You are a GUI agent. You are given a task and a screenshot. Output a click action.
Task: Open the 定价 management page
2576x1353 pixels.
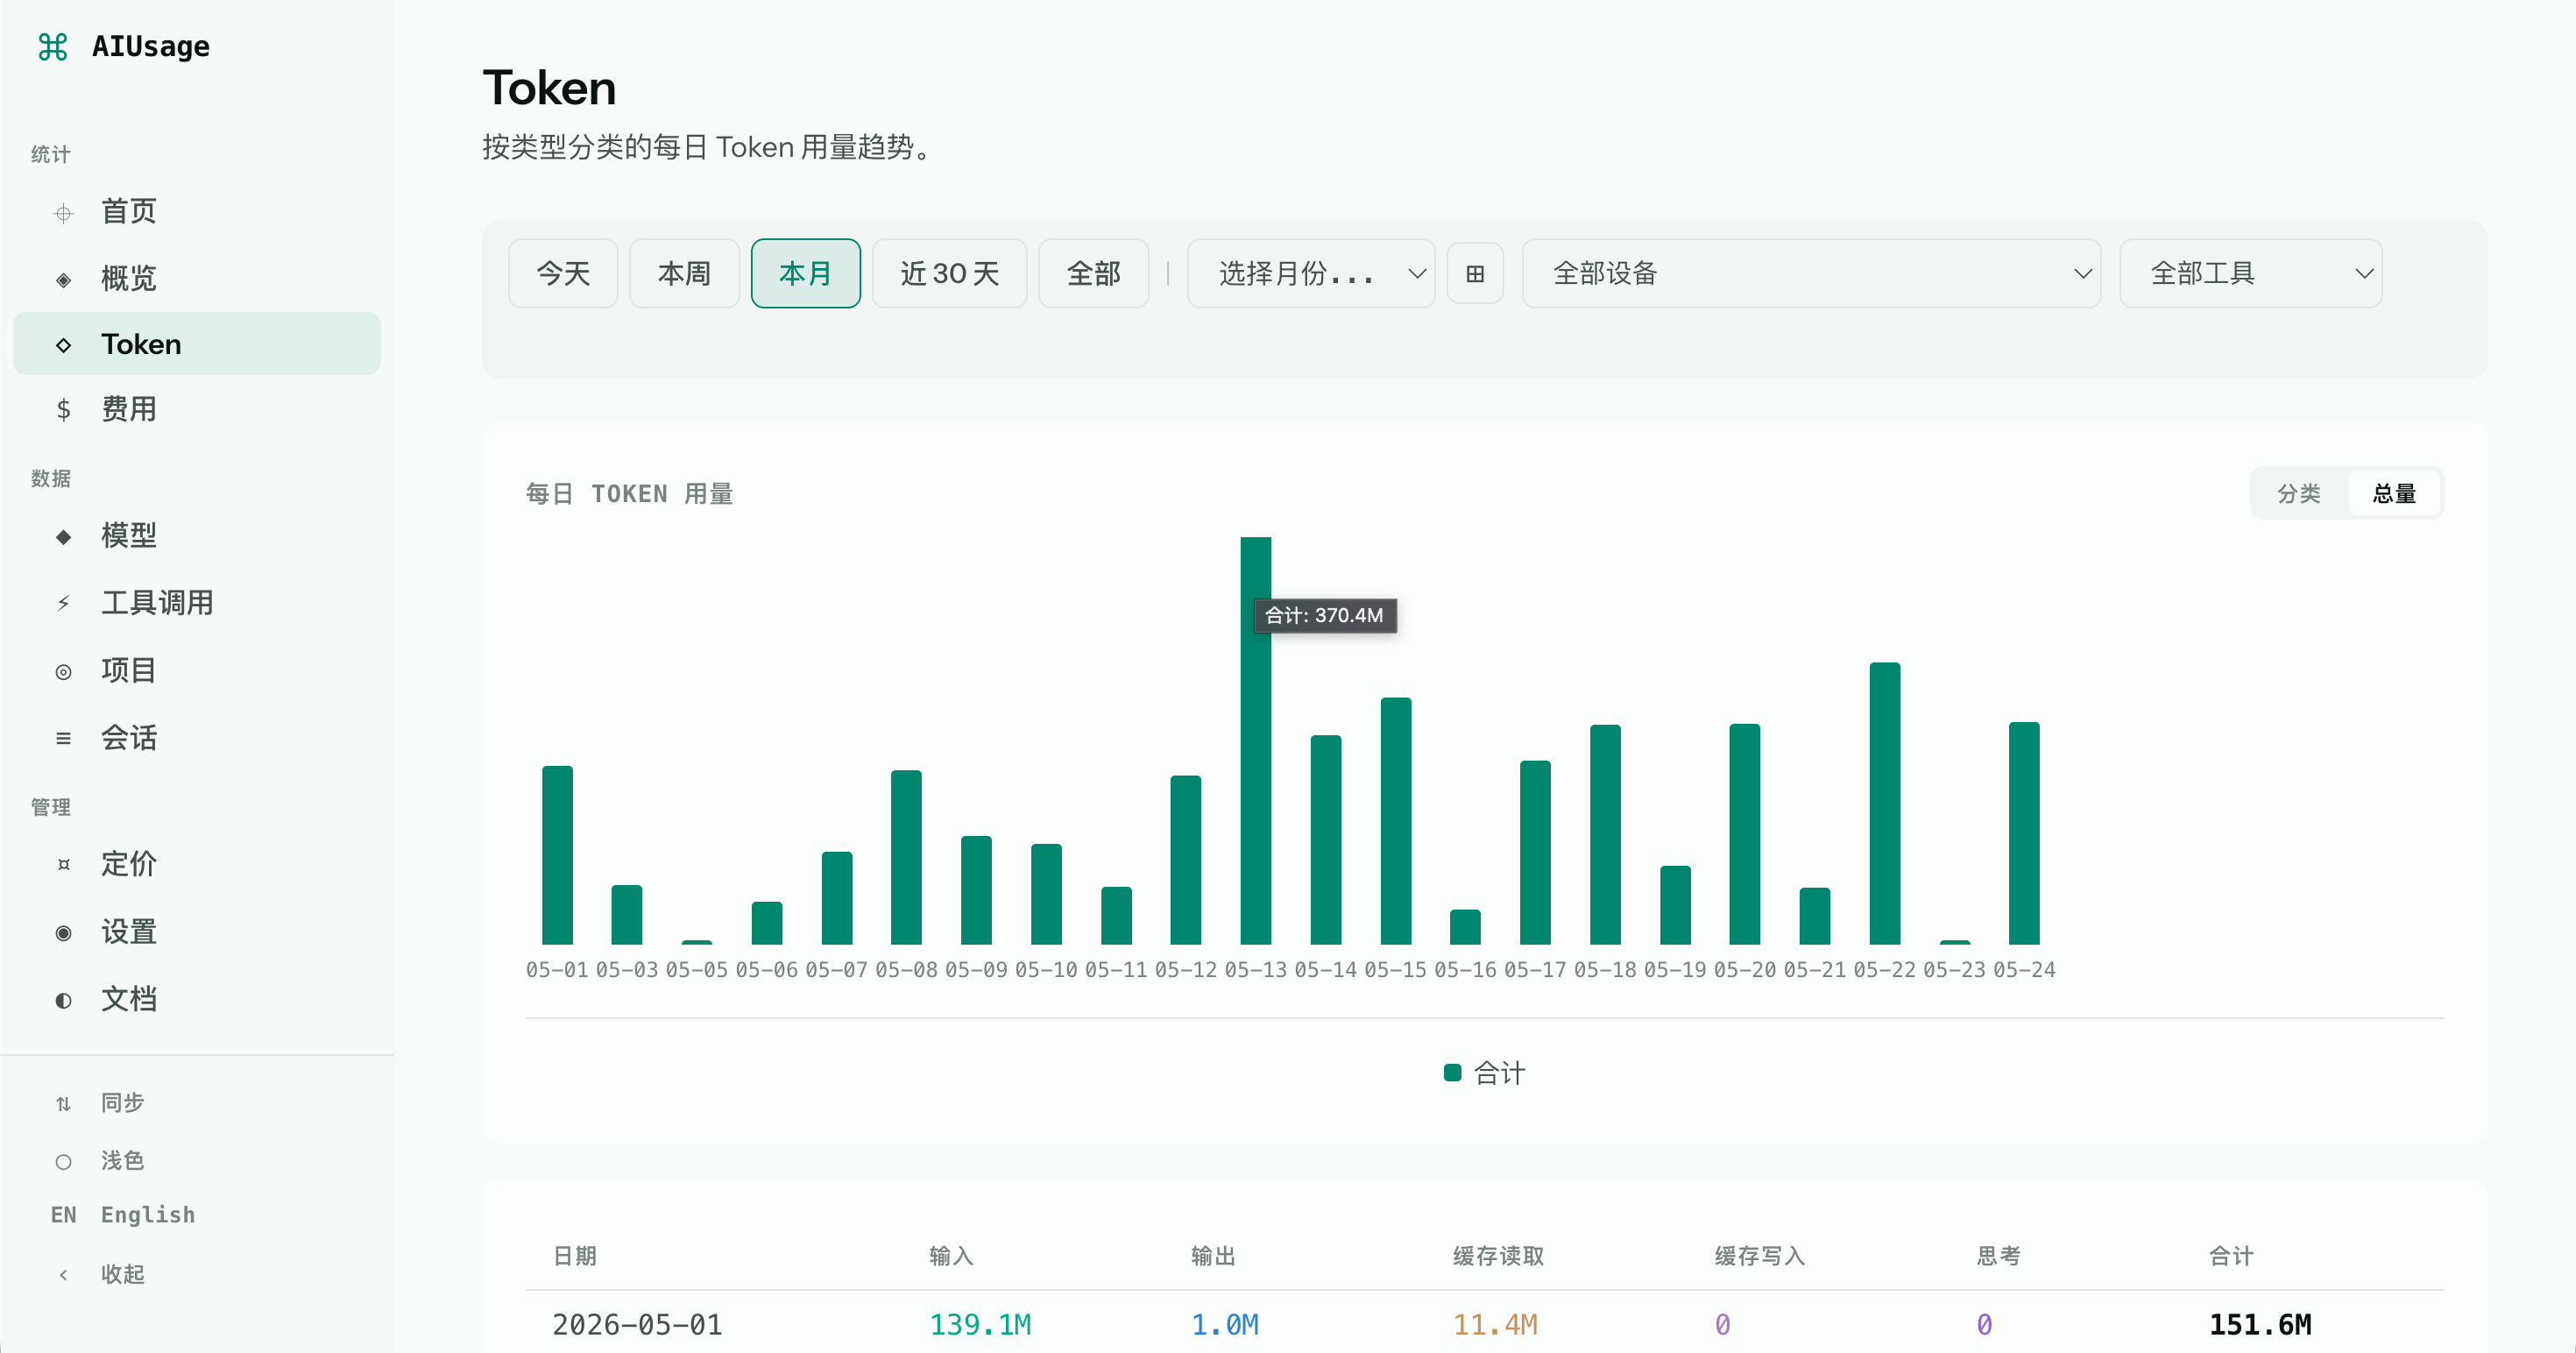(x=197, y=864)
